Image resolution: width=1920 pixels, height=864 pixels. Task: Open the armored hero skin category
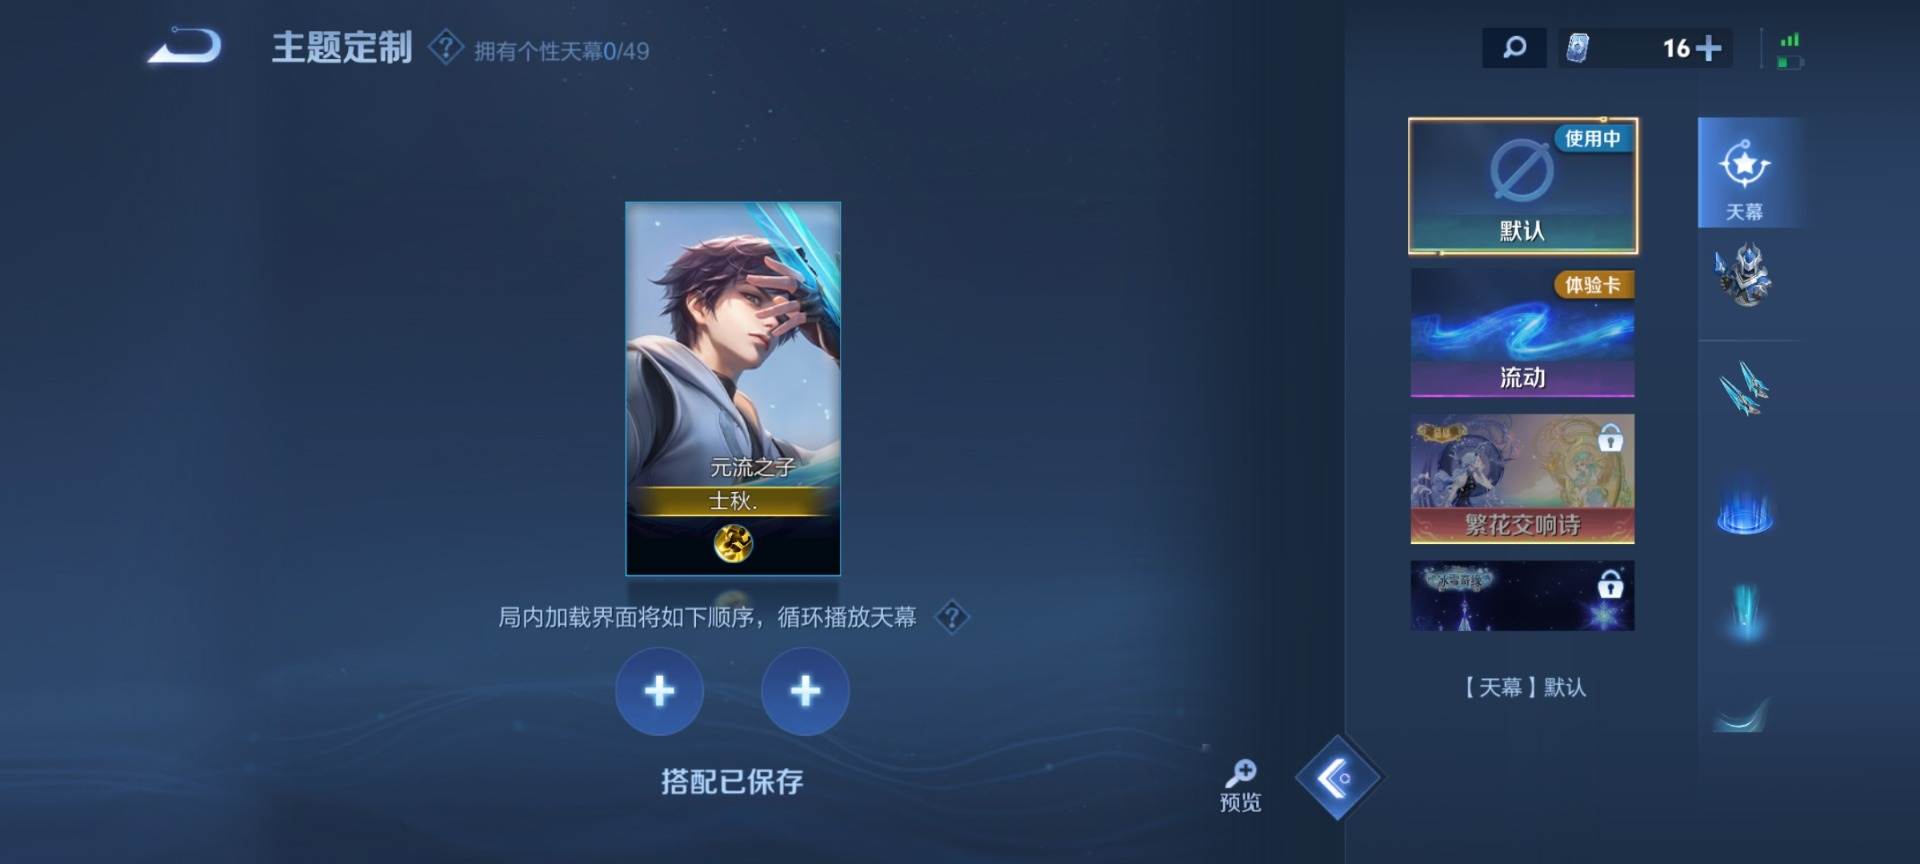1744,275
